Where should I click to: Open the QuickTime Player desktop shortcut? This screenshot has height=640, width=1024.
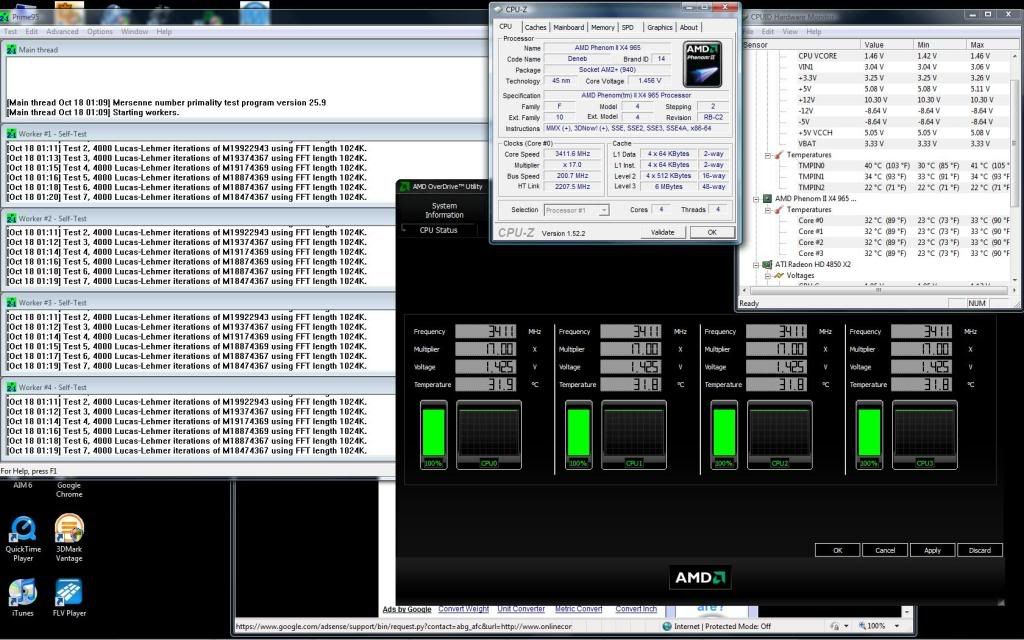point(23,529)
